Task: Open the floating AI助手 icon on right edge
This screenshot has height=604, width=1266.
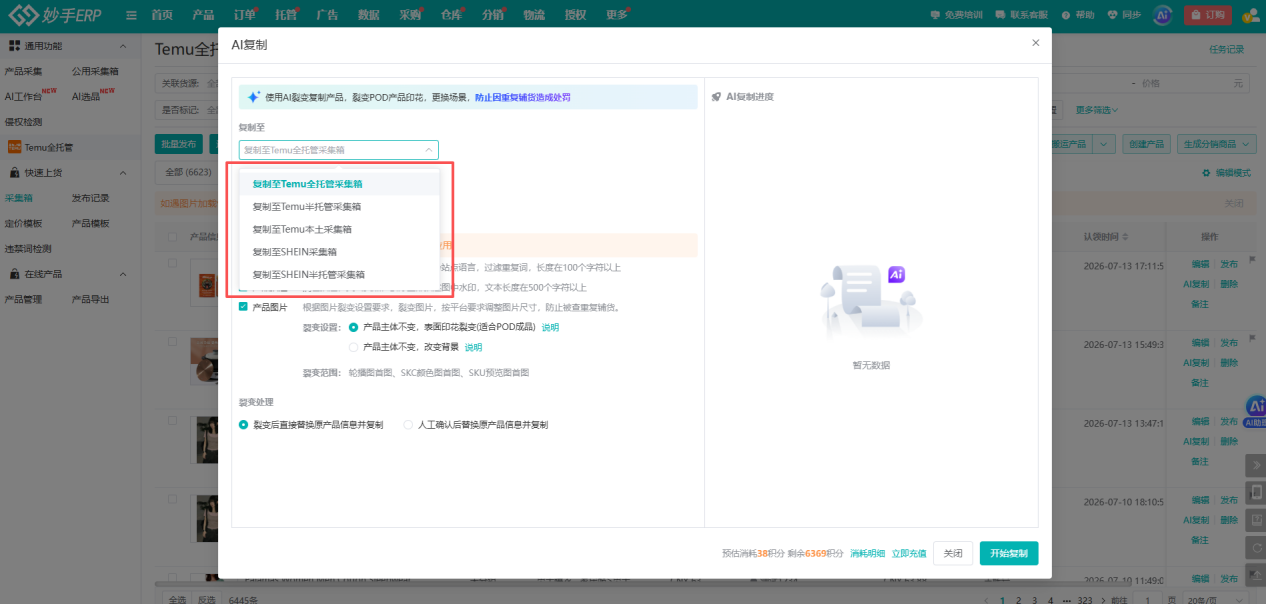Action: (1256, 410)
